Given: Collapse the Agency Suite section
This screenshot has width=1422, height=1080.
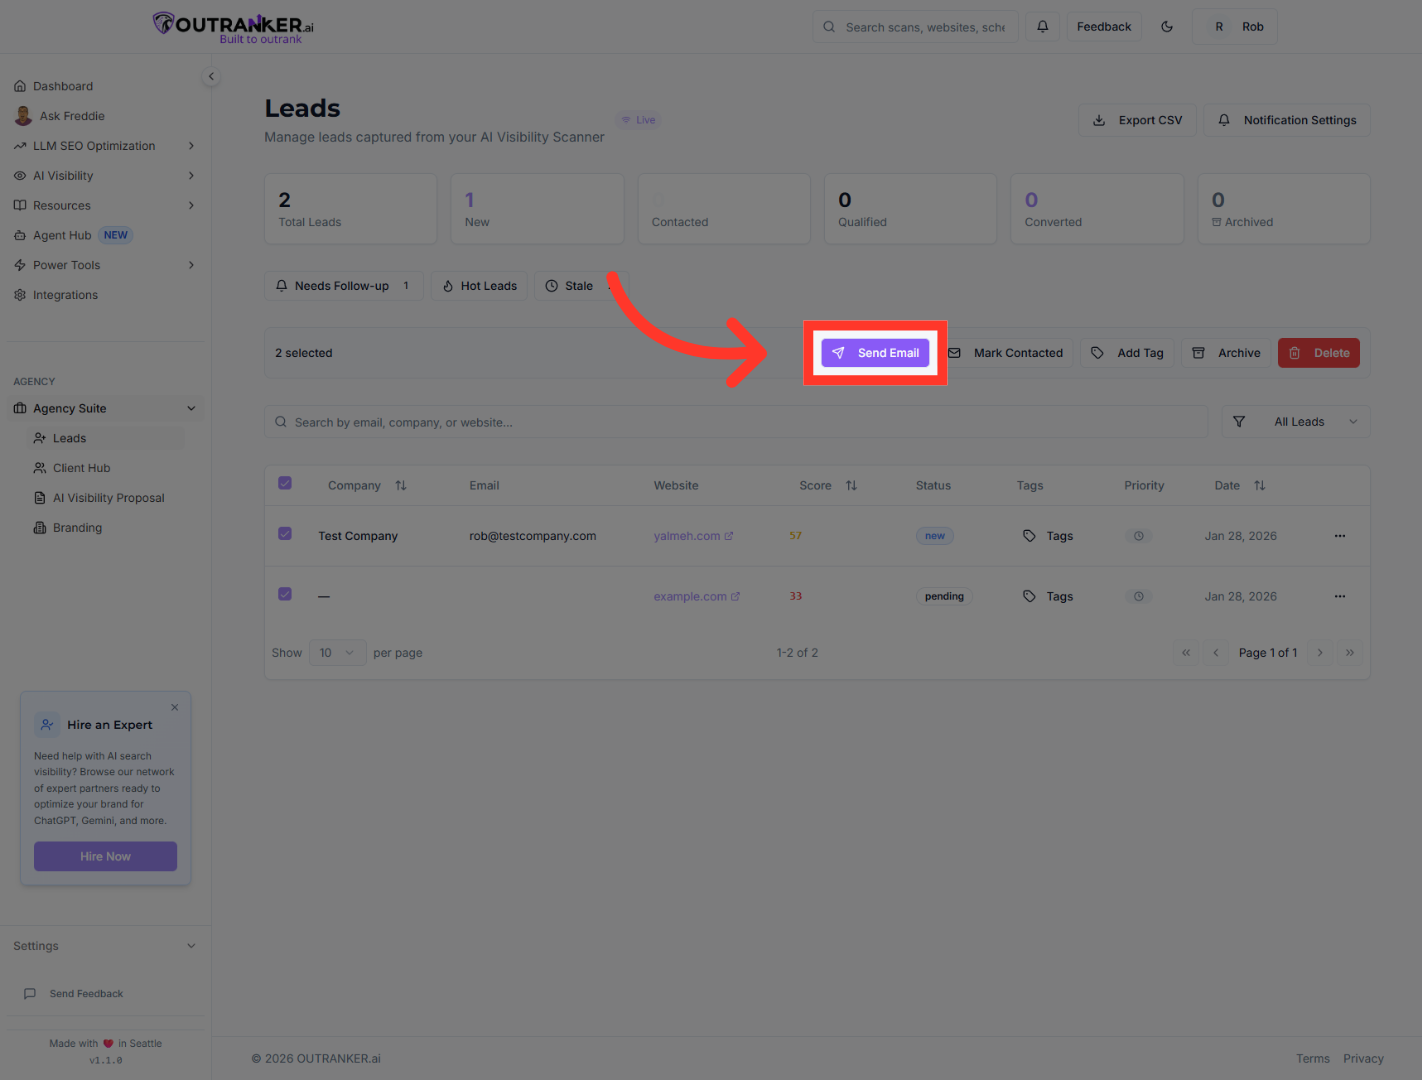Looking at the screenshot, I should (x=106, y=408).
